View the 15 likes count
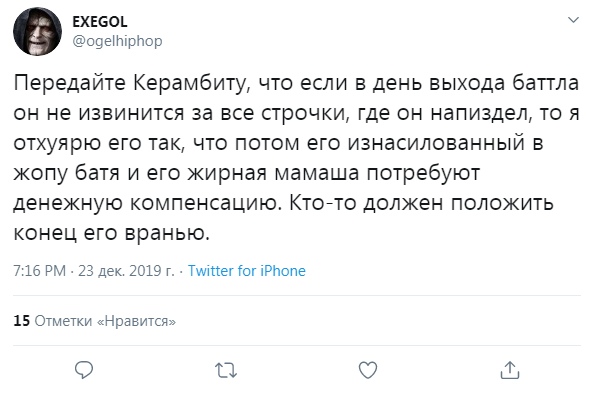Viewport: 595px width, 393px height. [x=21, y=321]
